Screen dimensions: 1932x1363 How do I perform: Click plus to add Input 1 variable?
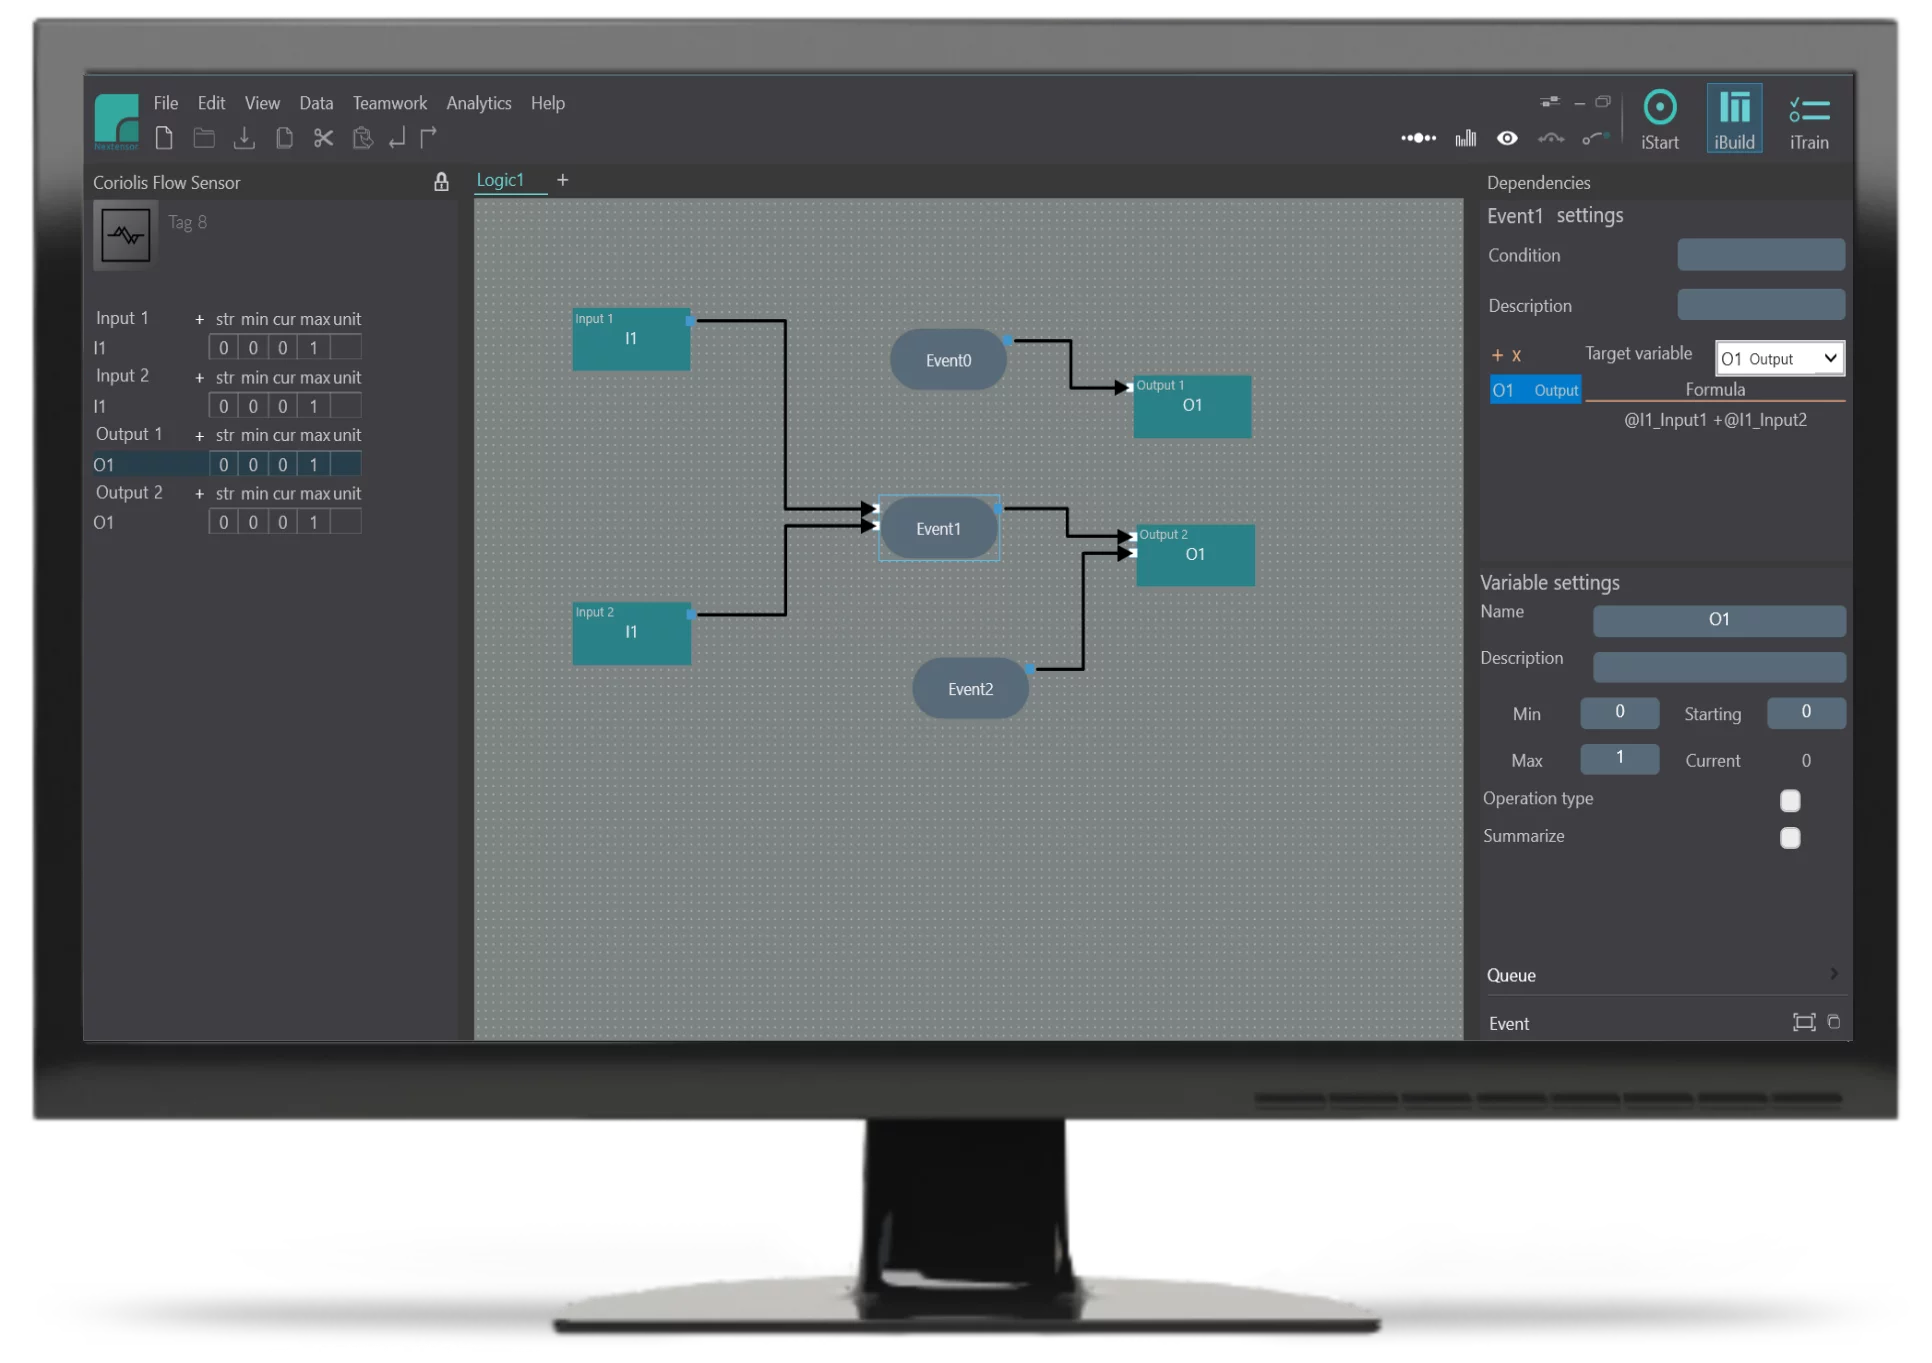pyautogui.click(x=199, y=320)
